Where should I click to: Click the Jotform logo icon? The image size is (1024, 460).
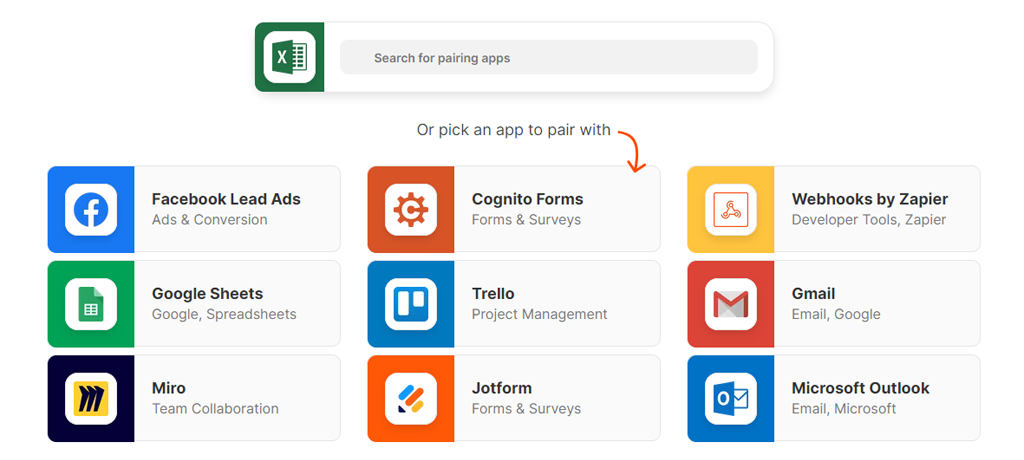pos(411,398)
